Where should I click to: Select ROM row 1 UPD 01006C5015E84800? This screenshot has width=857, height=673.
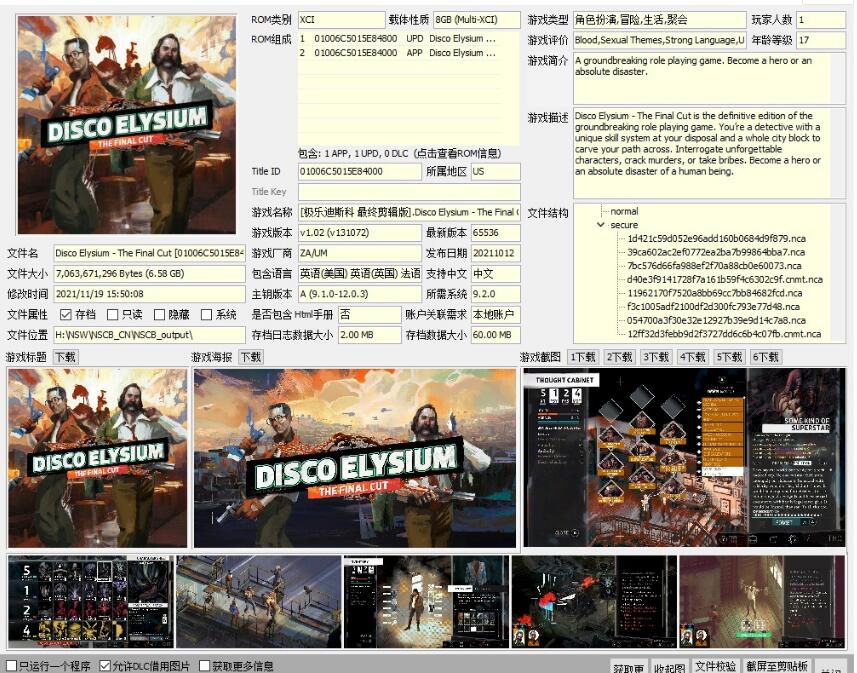(399, 39)
